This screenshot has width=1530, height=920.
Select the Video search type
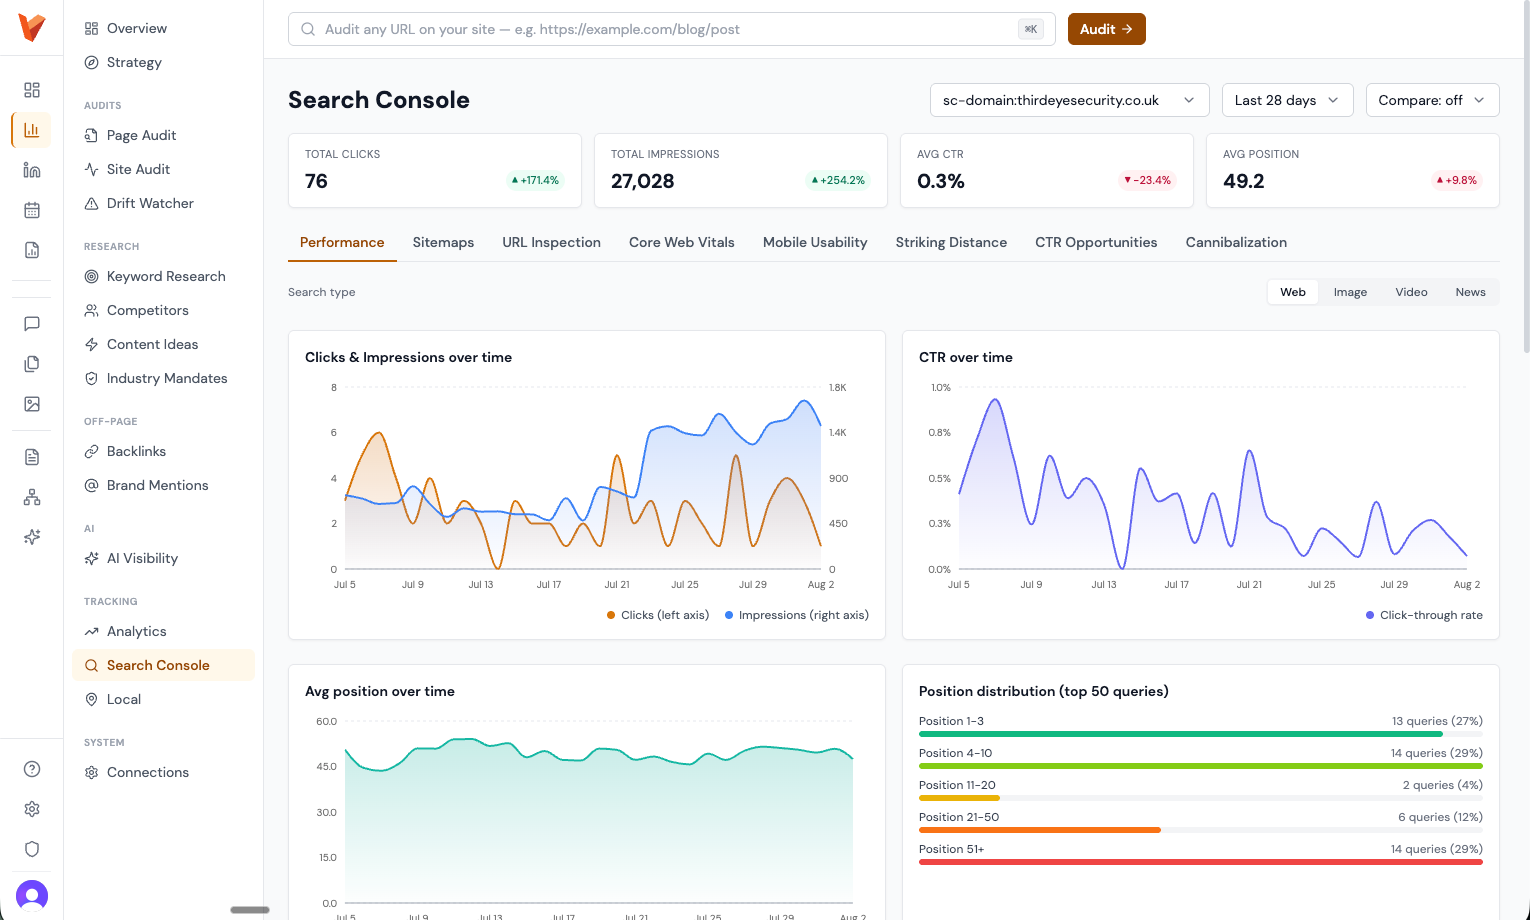pyautogui.click(x=1411, y=292)
